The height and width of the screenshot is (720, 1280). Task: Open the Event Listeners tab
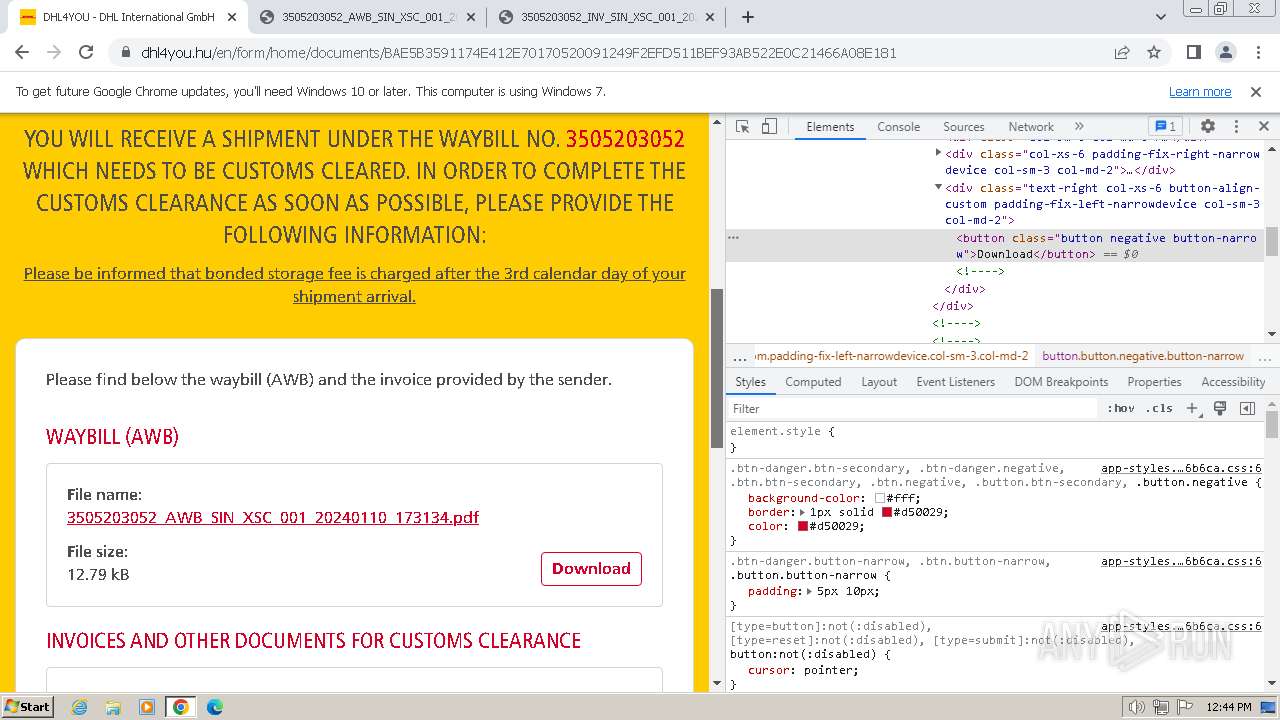pos(955,382)
